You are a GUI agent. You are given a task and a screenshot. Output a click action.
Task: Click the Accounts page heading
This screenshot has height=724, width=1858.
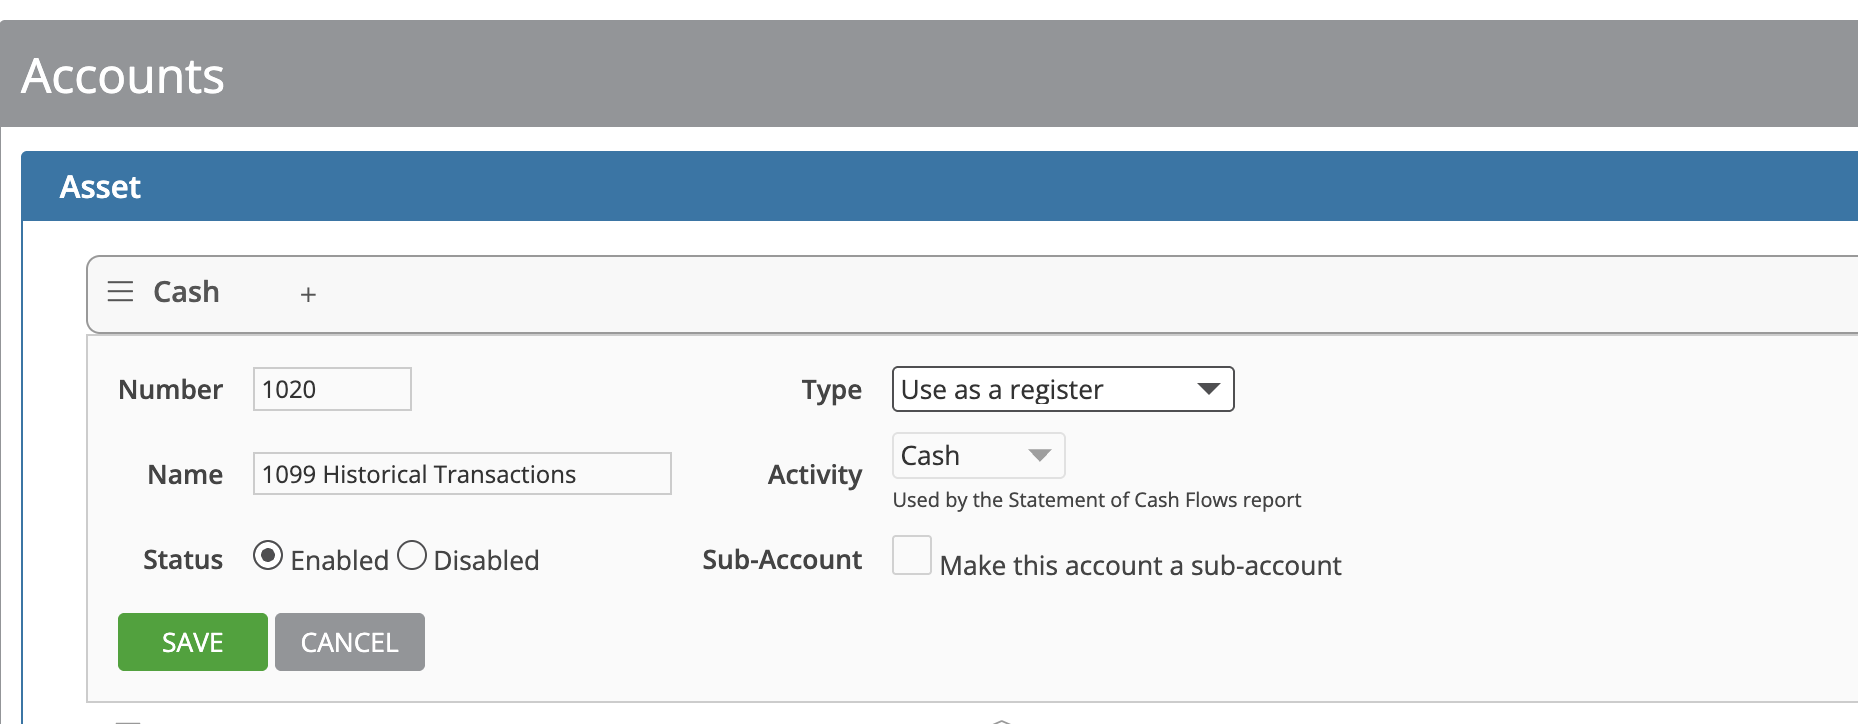tap(123, 76)
